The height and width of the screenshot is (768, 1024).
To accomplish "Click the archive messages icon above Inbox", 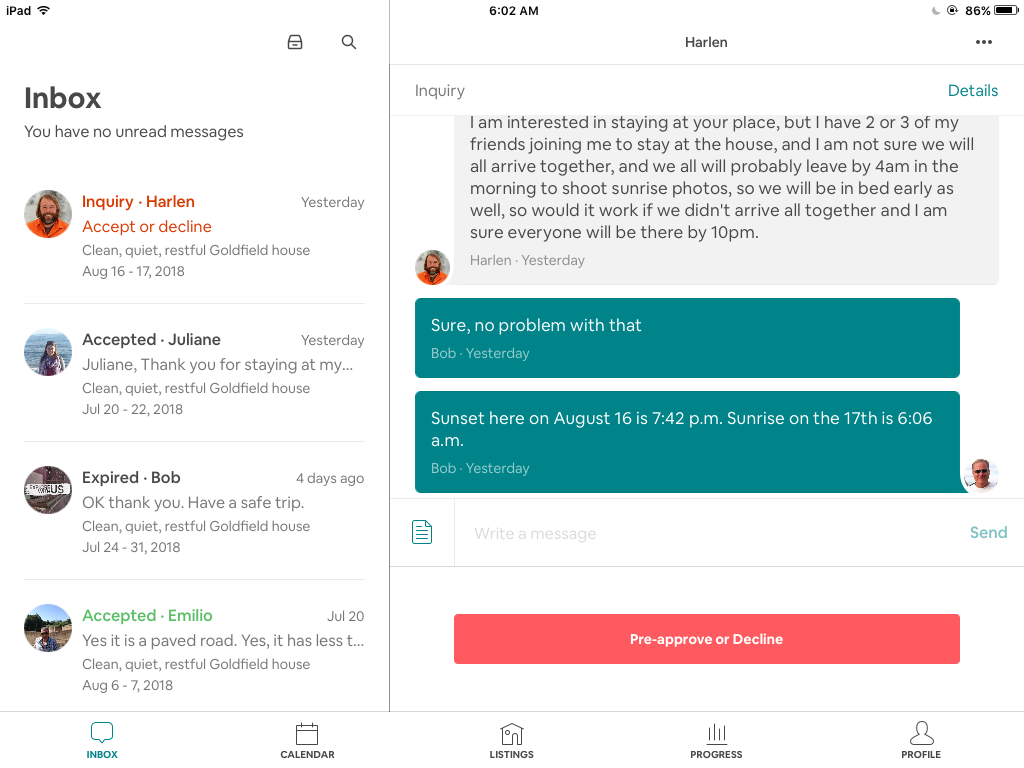I will pos(295,42).
